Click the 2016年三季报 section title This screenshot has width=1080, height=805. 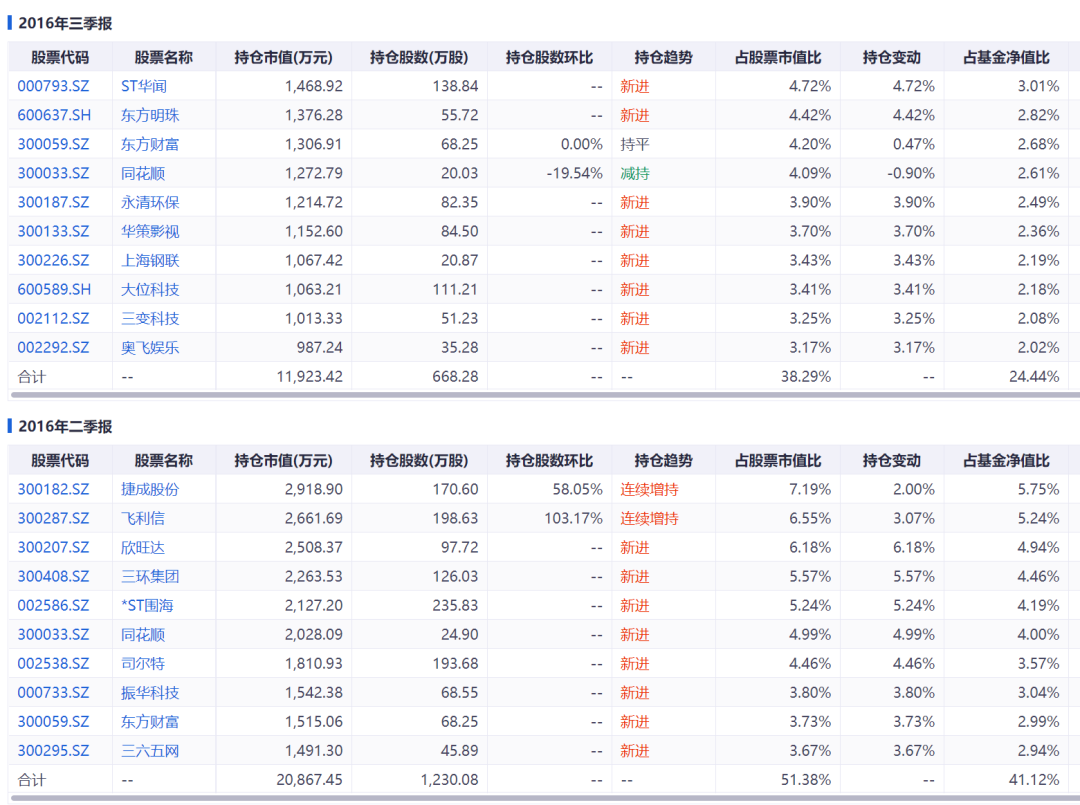pos(65,23)
